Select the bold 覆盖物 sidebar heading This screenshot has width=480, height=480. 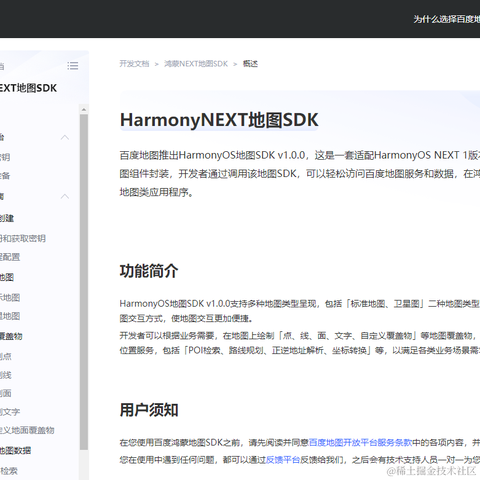point(11,336)
